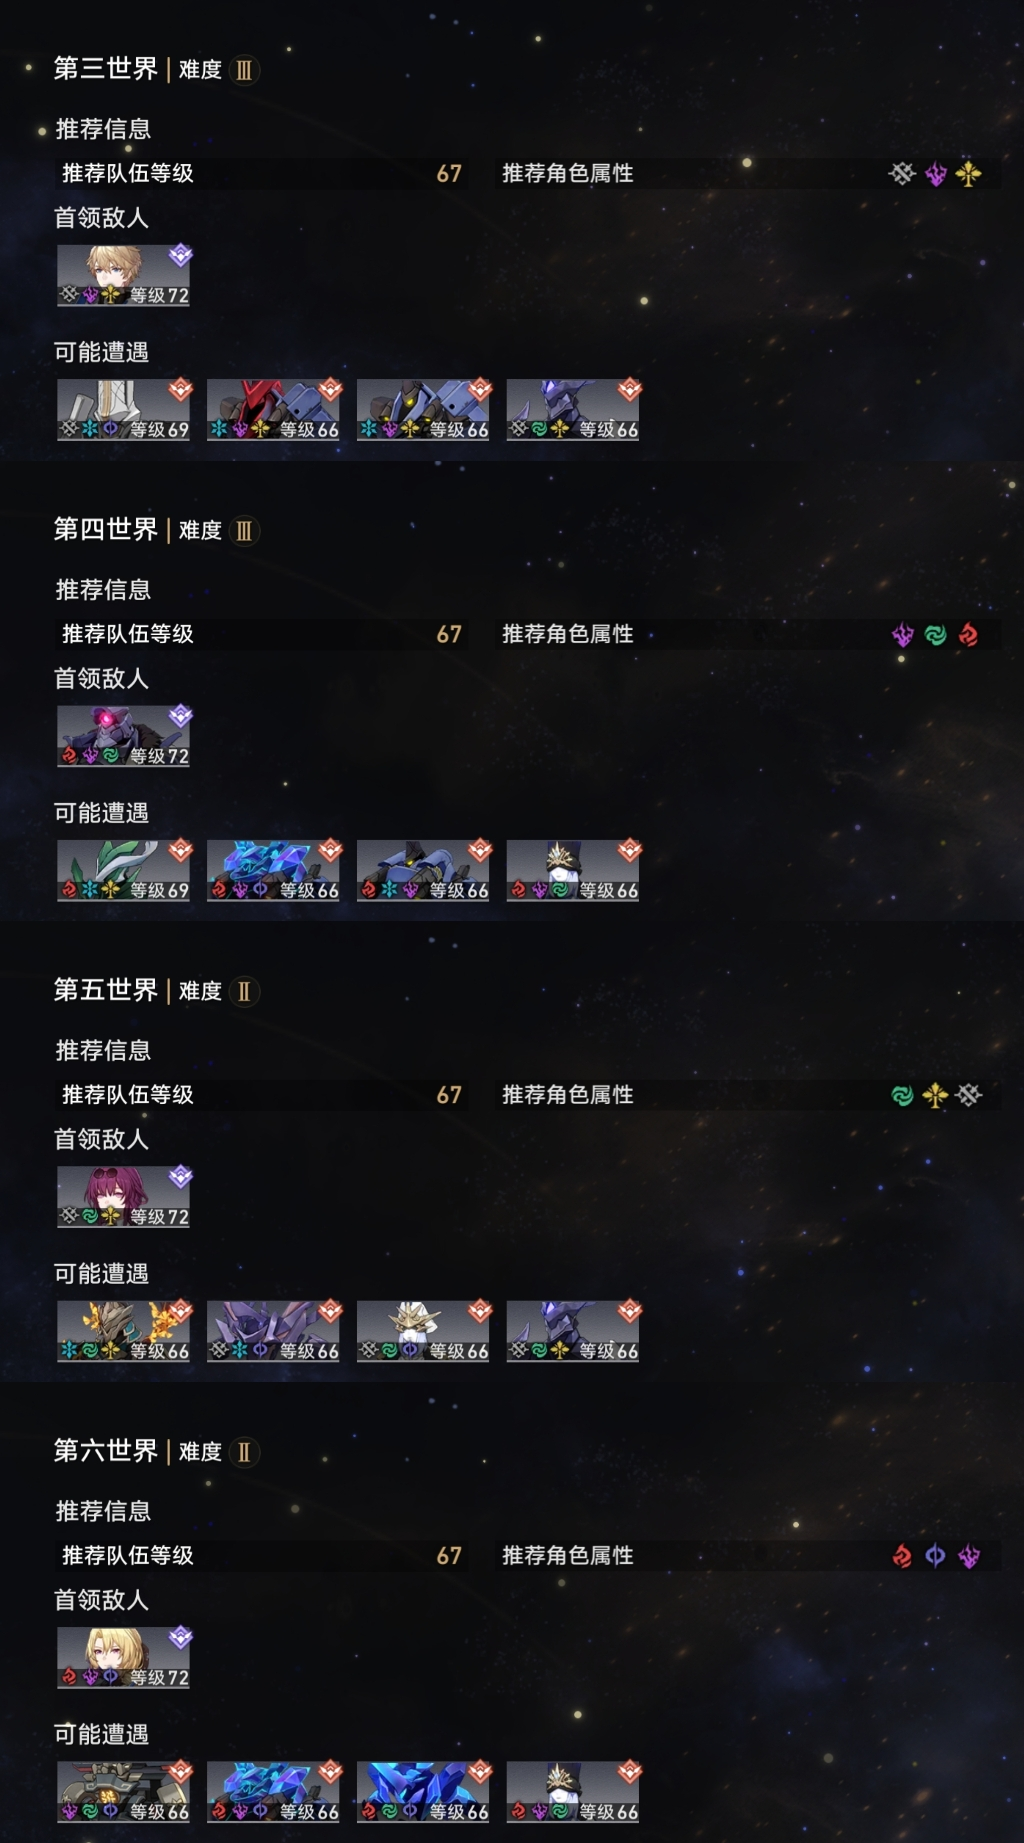The image size is (1024, 1843).
Task: Click World 6 blonde boss enemy portrait
Action: 123,1658
